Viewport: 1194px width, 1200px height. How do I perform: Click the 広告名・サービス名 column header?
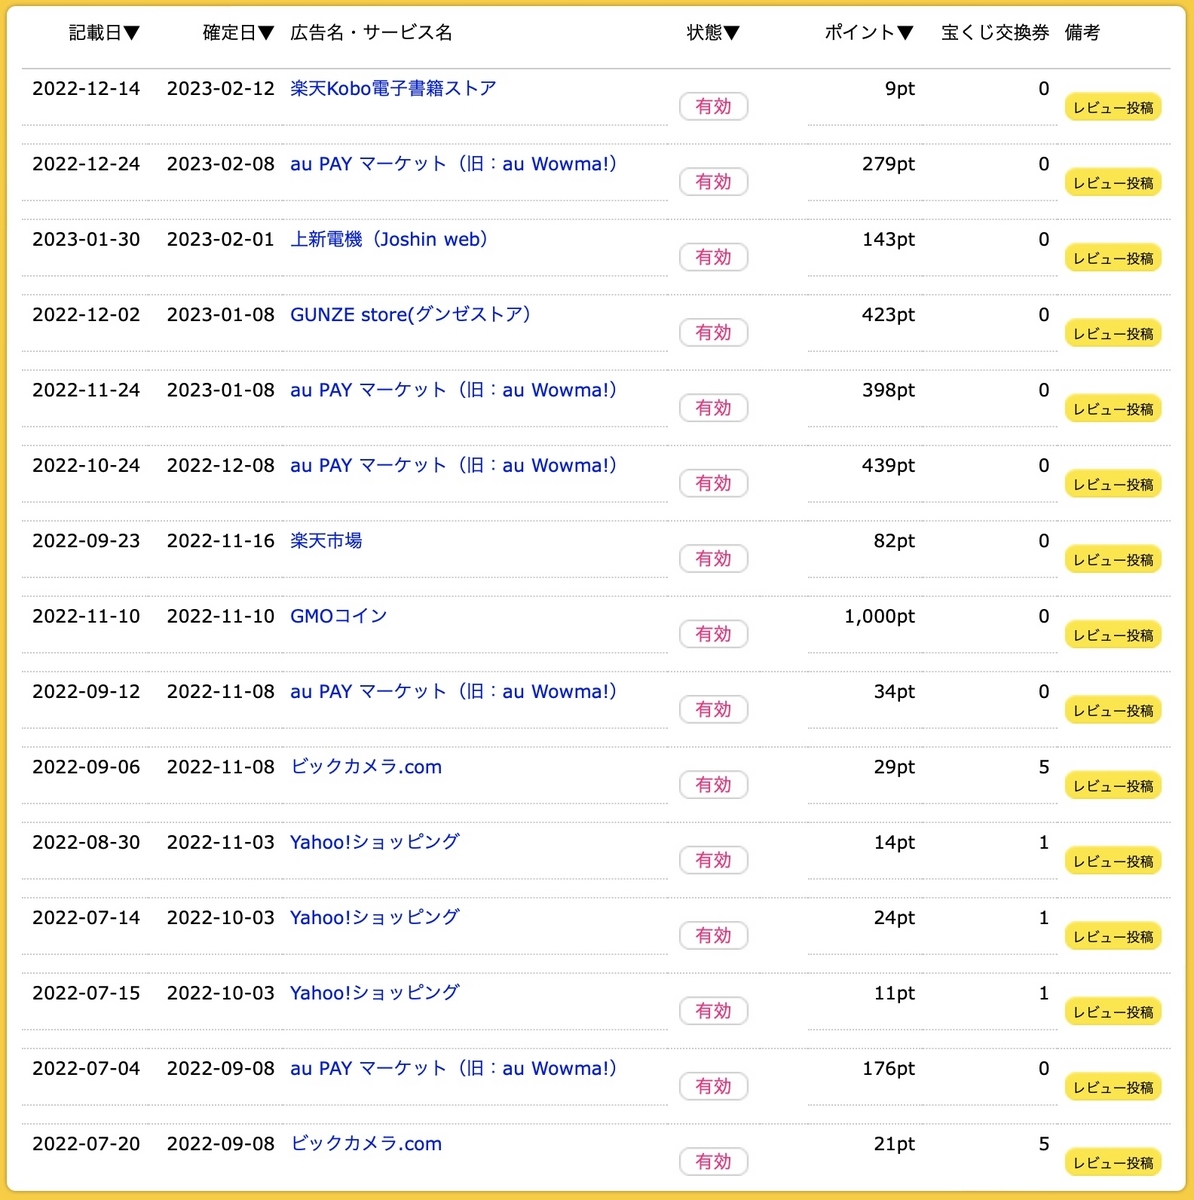click(x=371, y=33)
